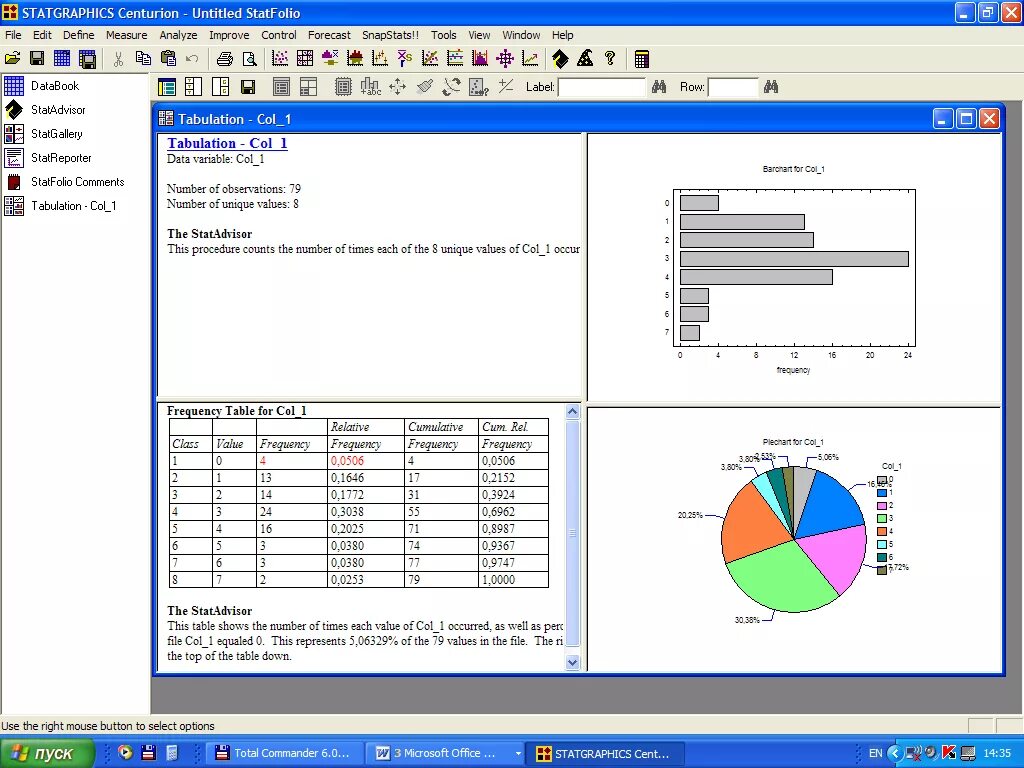Screen dimensions: 1024x768
Task: Click the binoculars beside the Label field
Action: click(x=659, y=86)
